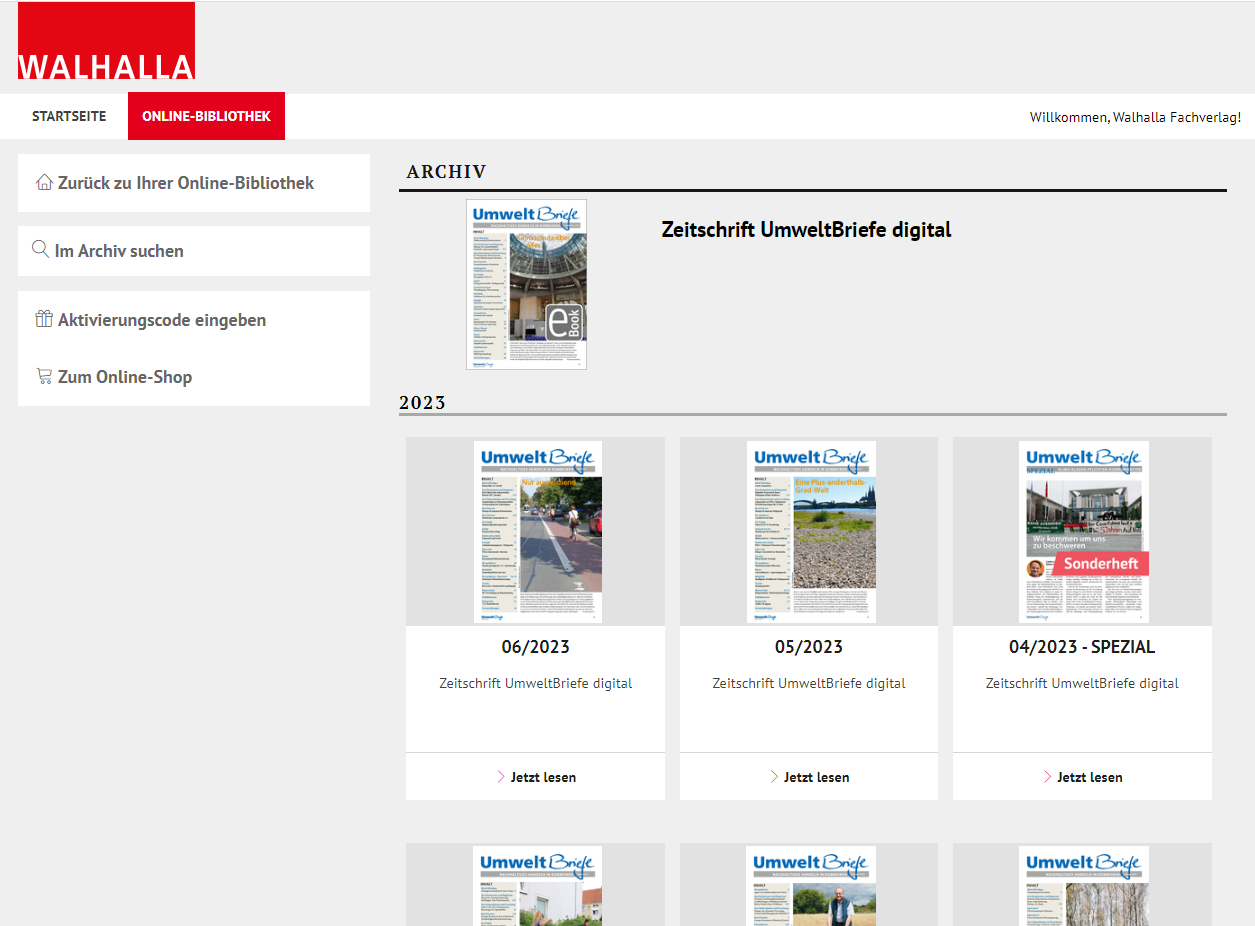
Task: Click the magnifier icon beside Im Archiv suchen
Action: 41,249
